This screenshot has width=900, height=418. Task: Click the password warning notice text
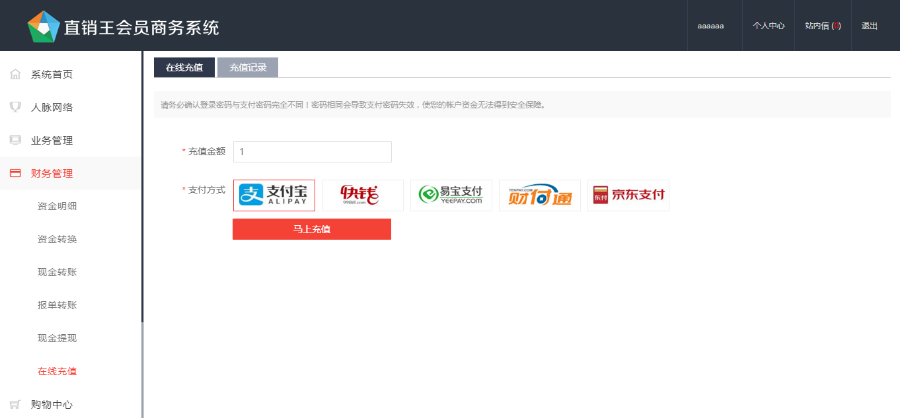[352, 104]
